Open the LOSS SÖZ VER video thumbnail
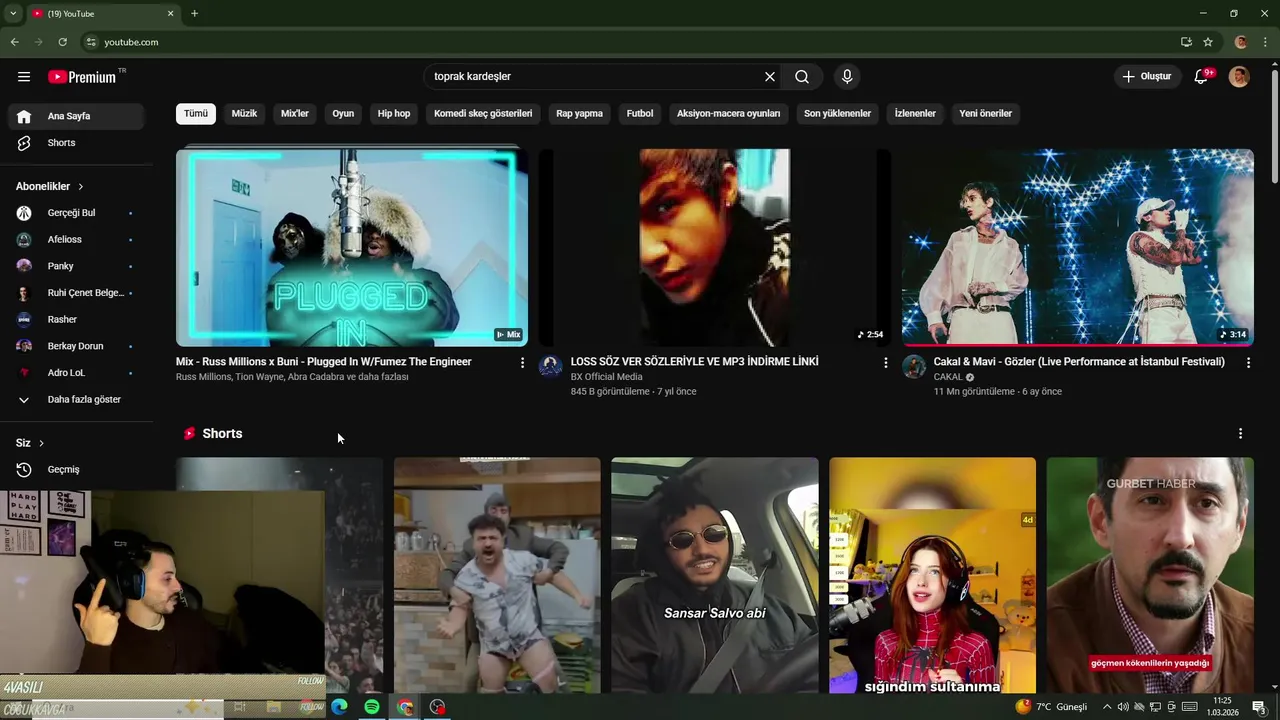Screen dimensions: 1280x720 click(715, 247)
